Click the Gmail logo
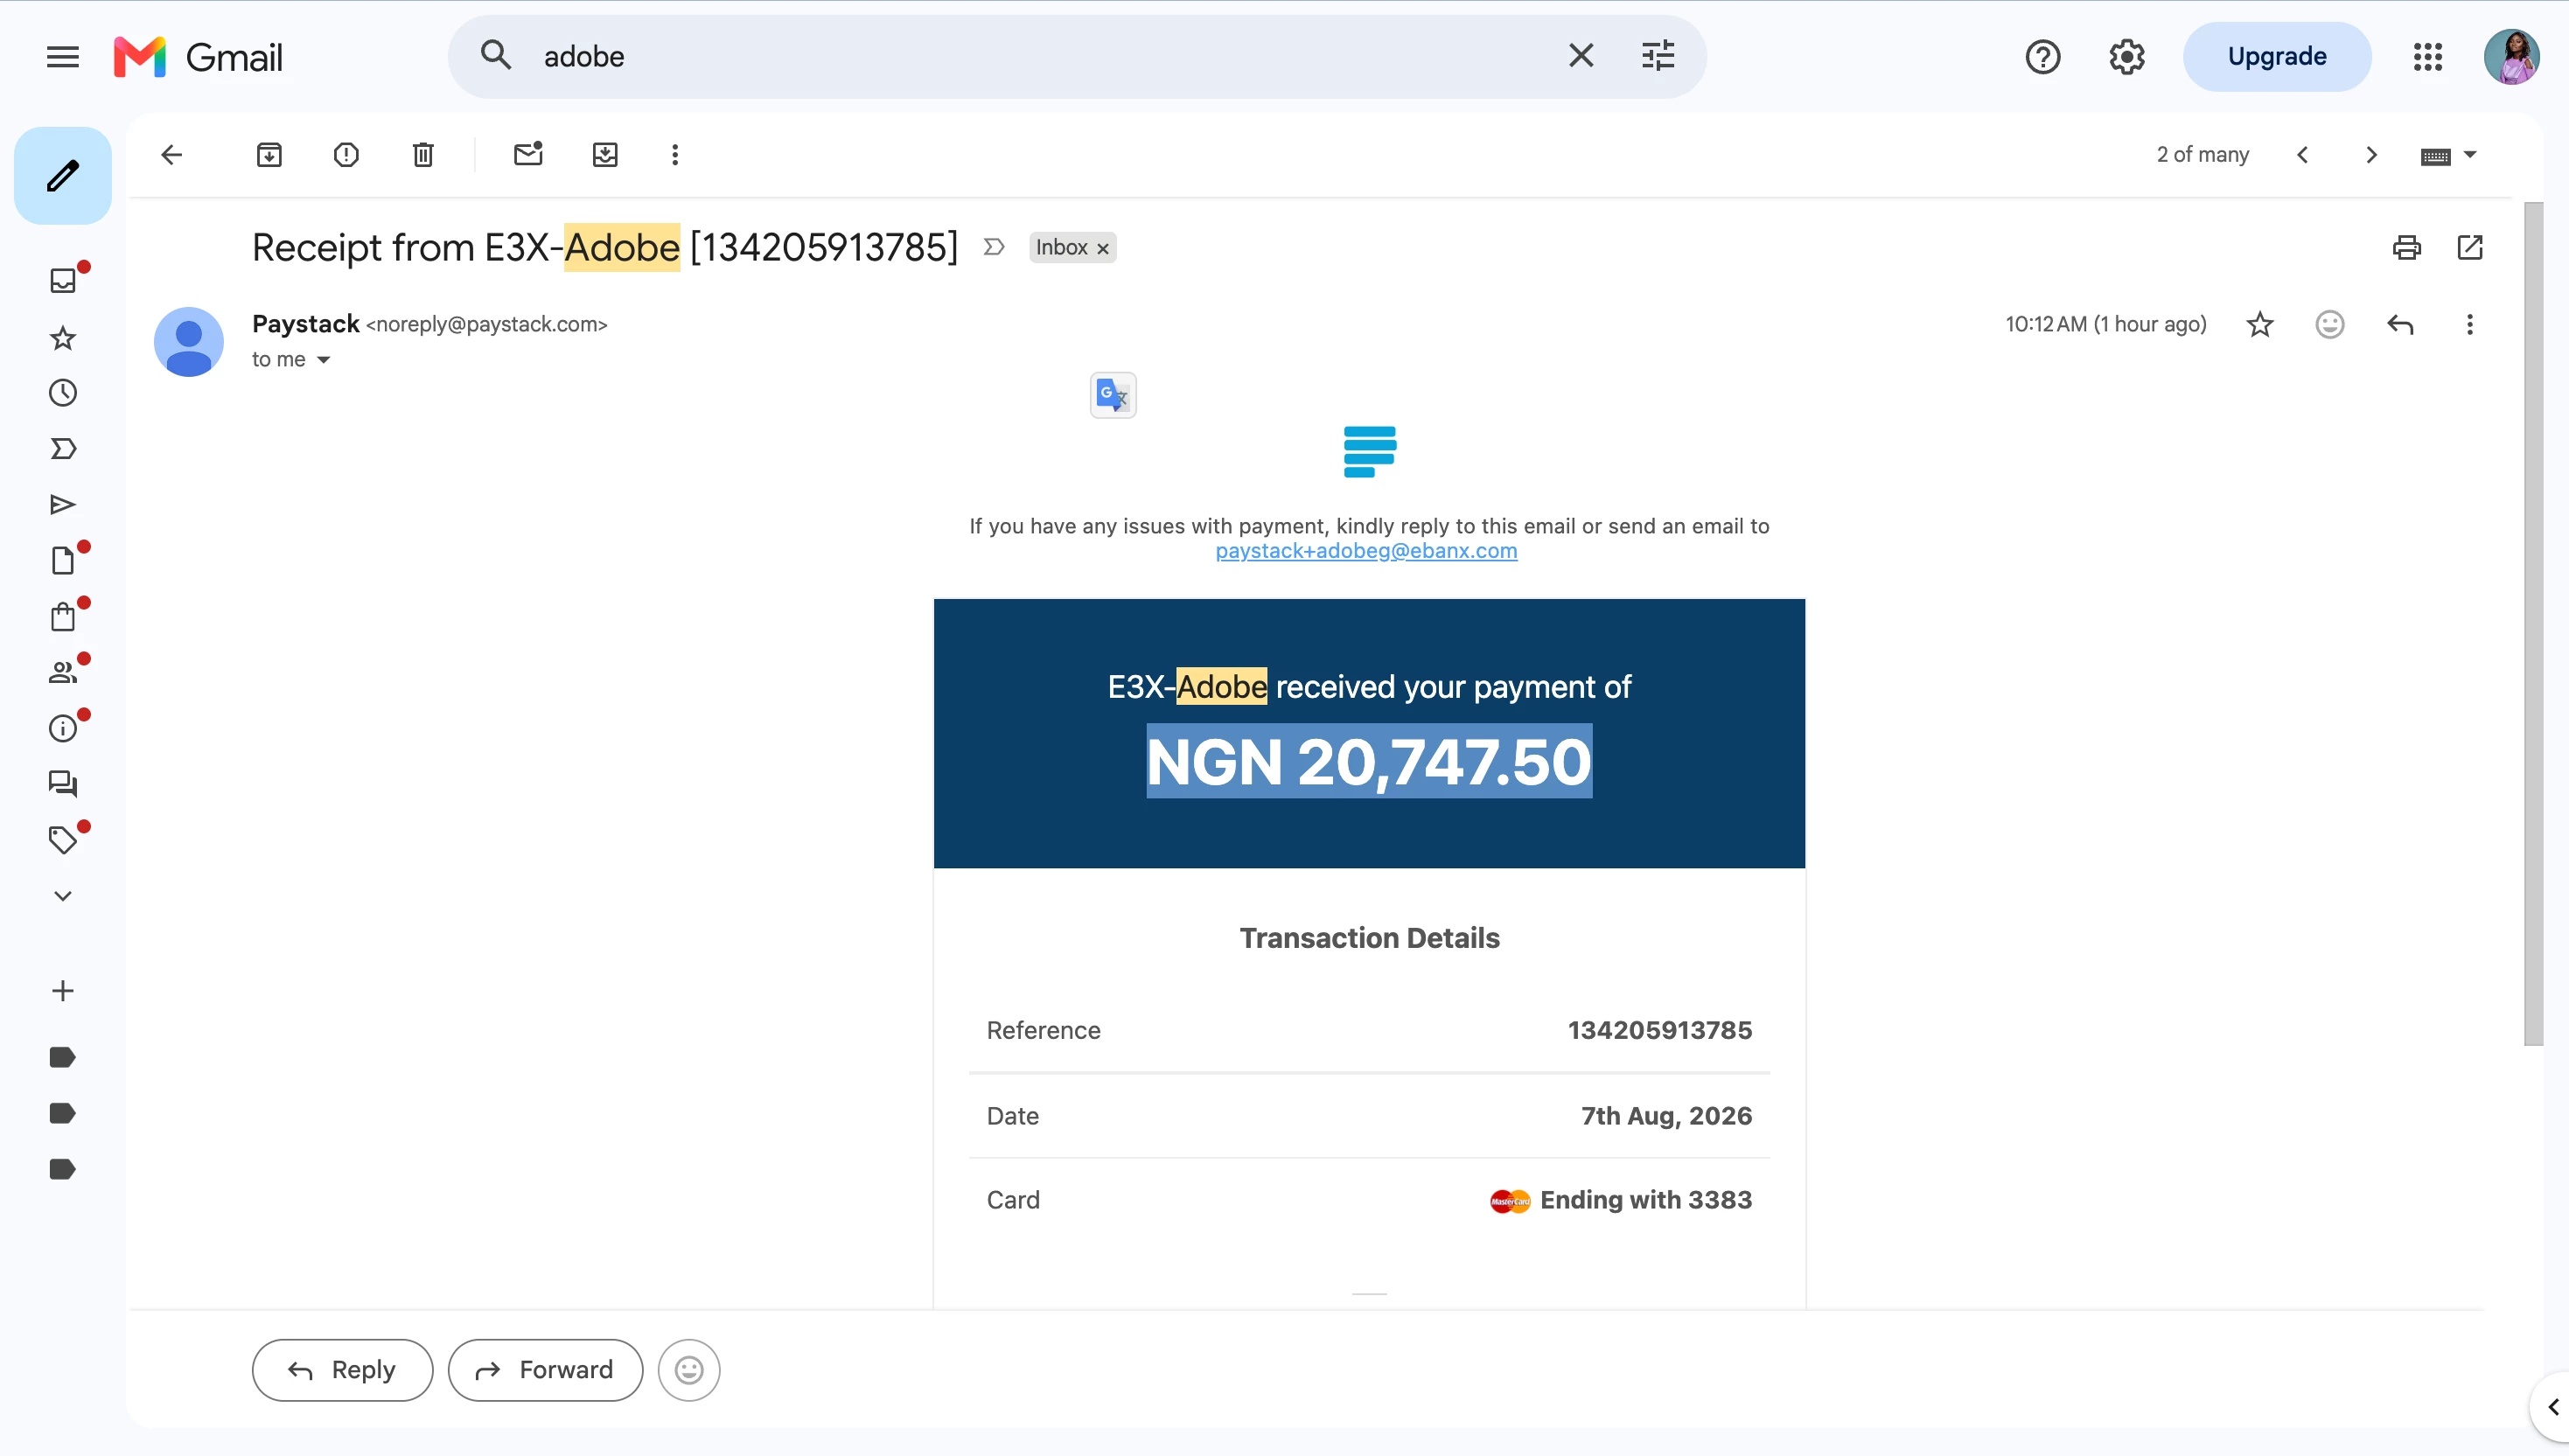The image size is (2569, 1456). 198,57
